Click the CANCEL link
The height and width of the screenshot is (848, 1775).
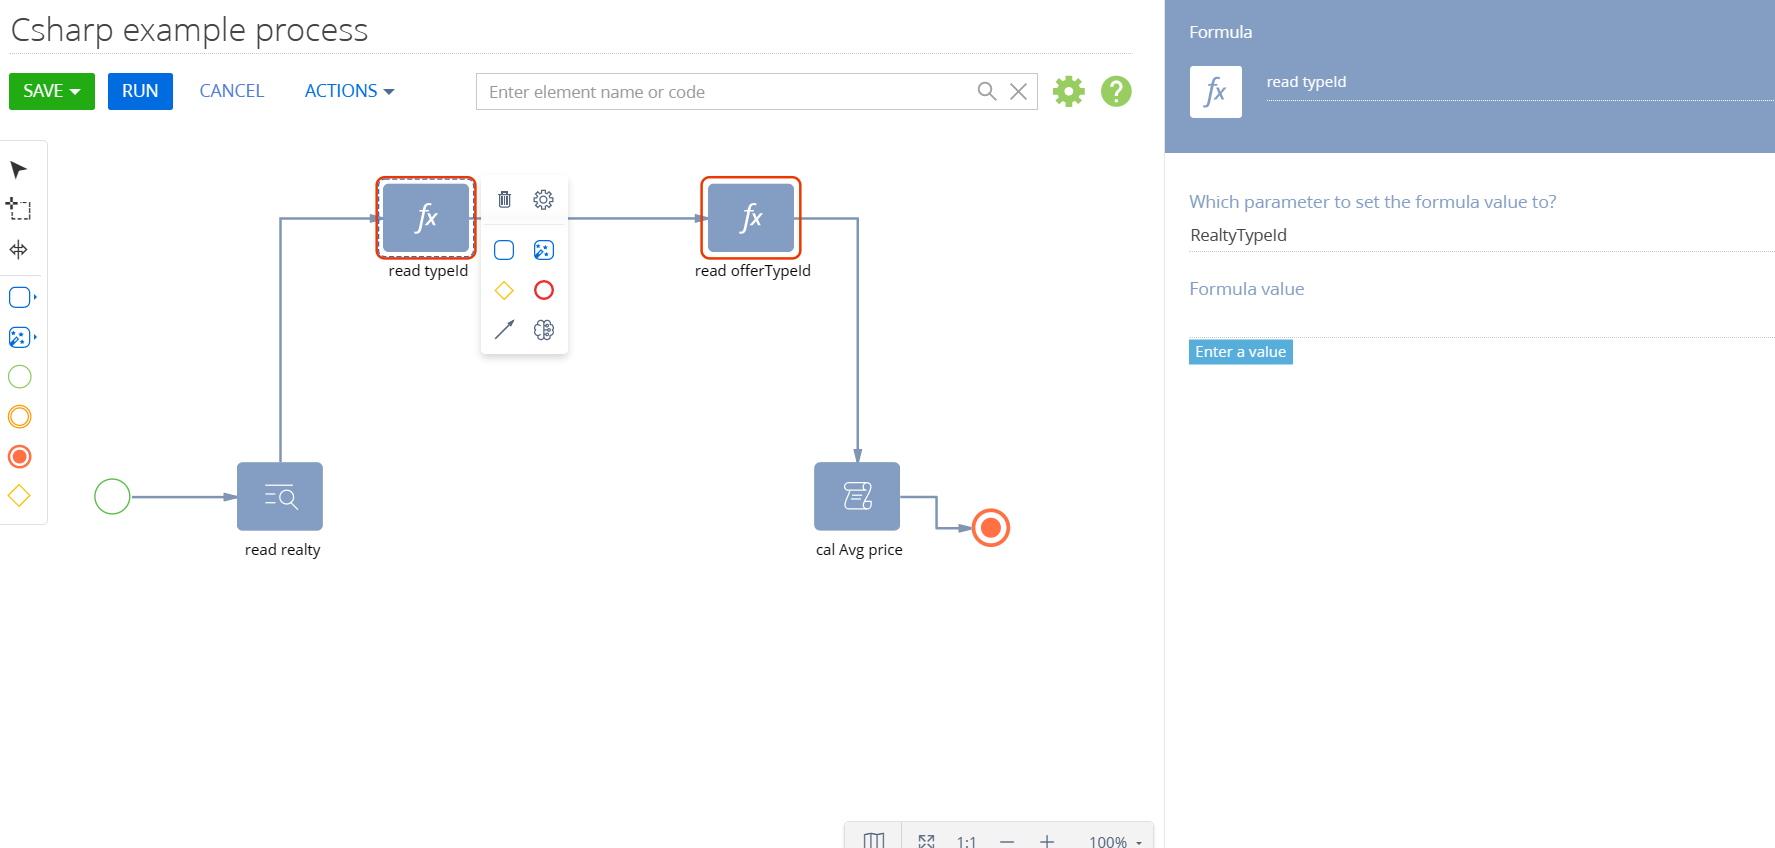(232, 91)
